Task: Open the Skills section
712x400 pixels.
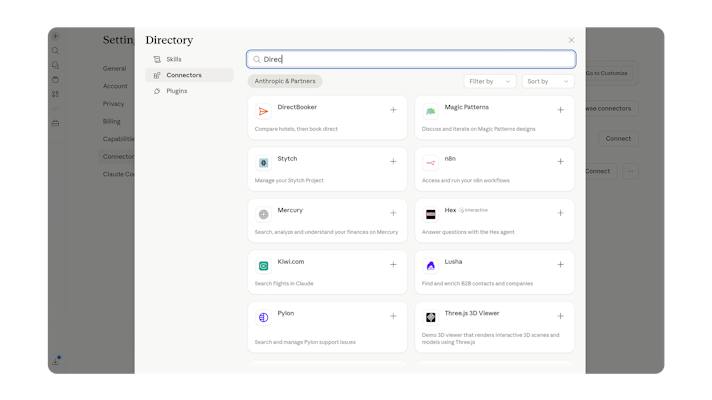Action: (189, 59)
